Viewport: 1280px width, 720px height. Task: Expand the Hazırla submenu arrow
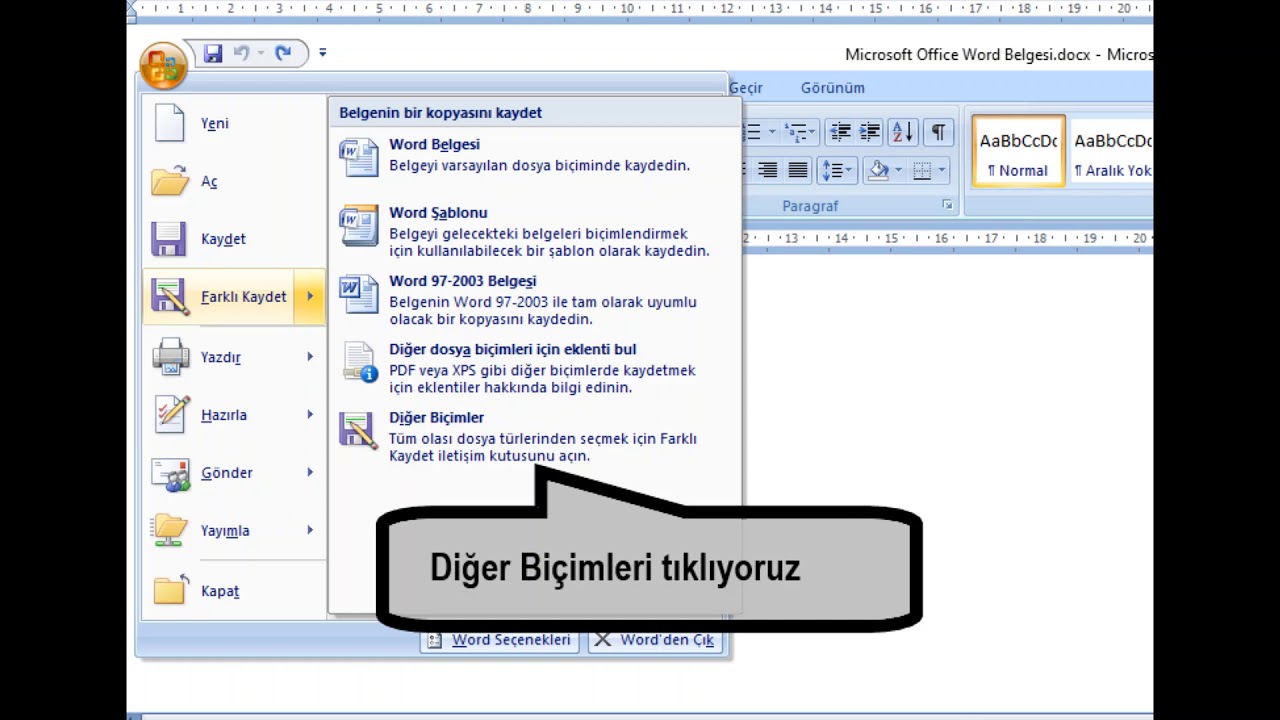coord(310,415)
